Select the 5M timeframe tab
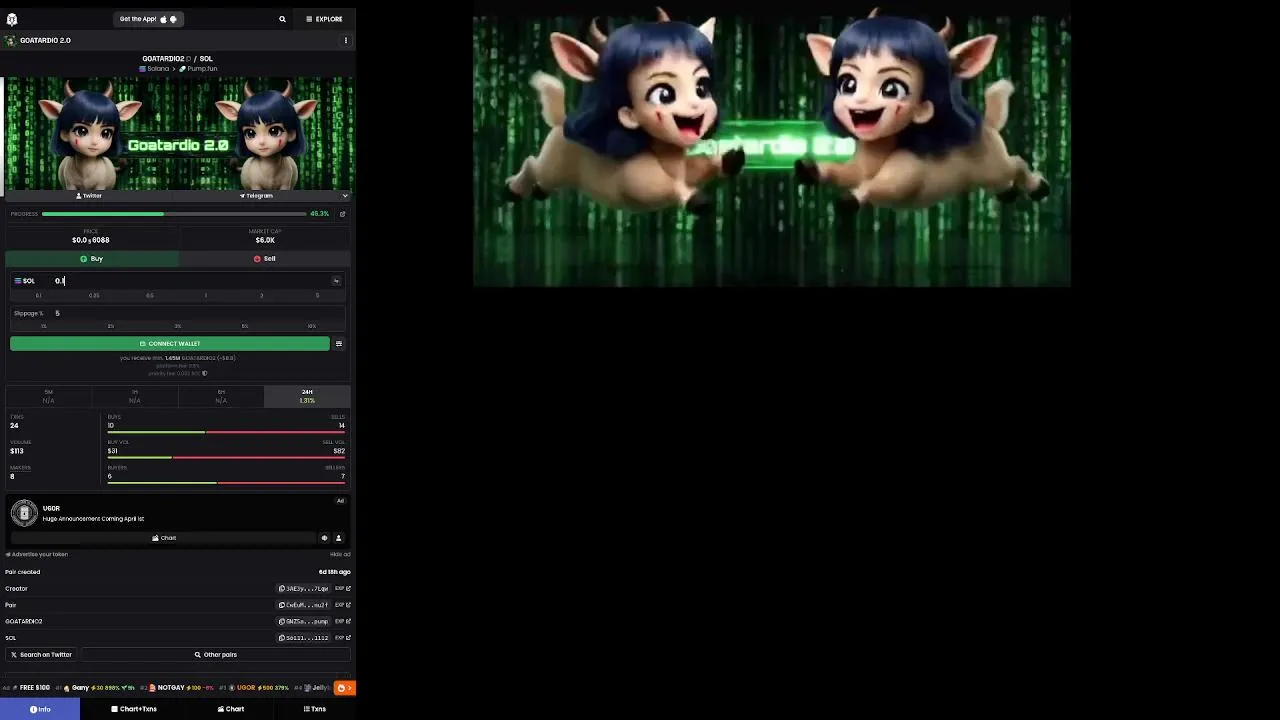The height and width of the screenshot is (720, 1280). [x=48, y=396]
